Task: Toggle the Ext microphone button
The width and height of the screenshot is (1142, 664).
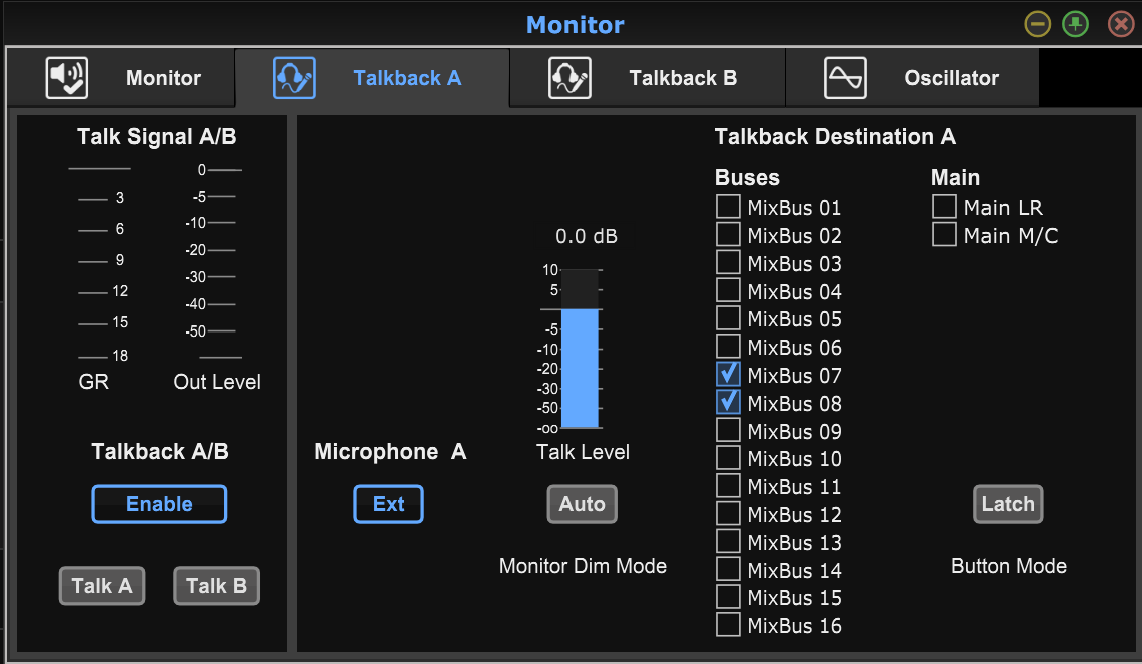Action: [x=388, y=504]
